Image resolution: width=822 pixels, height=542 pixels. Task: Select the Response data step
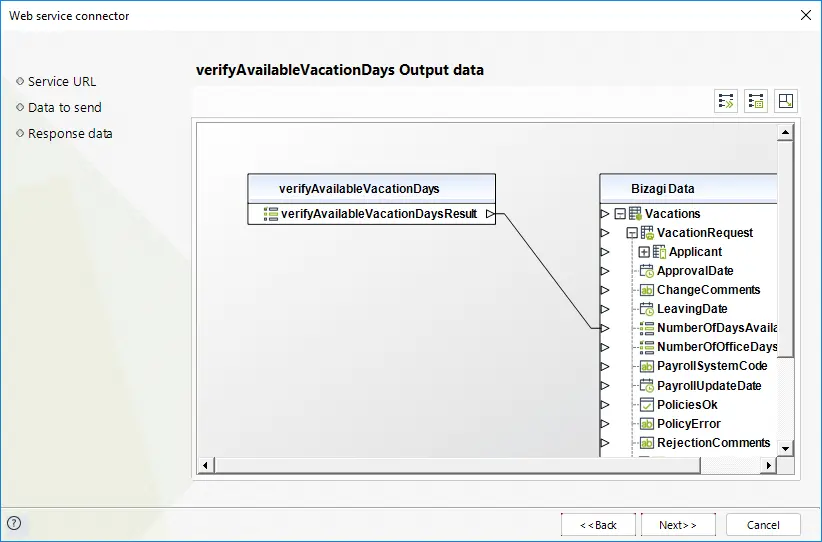70,134
